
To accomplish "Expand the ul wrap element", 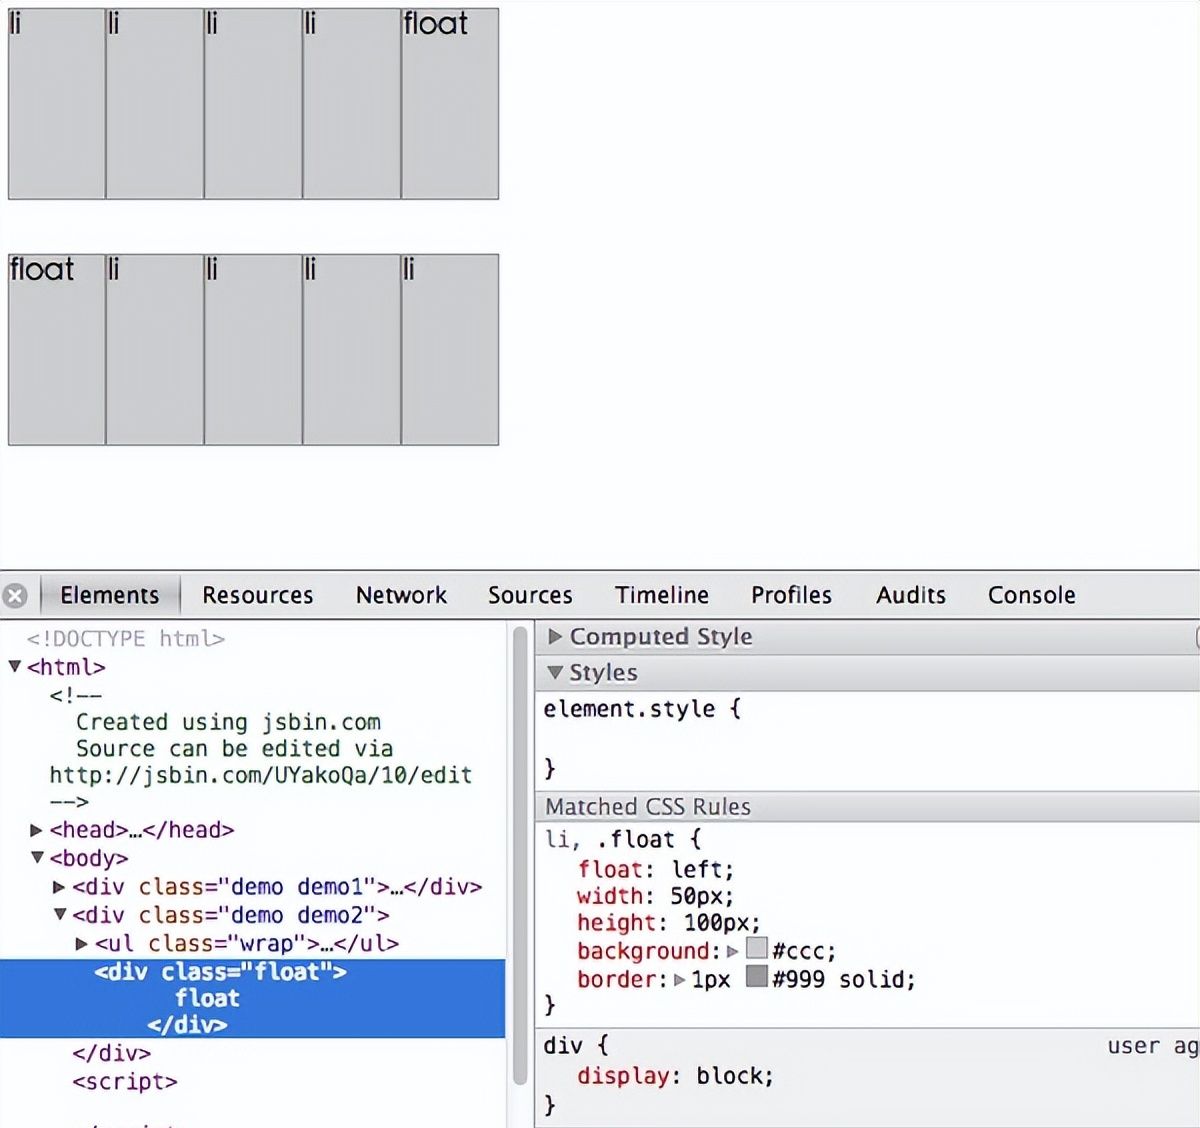I will pyautogui.click(x=82, y=944).
